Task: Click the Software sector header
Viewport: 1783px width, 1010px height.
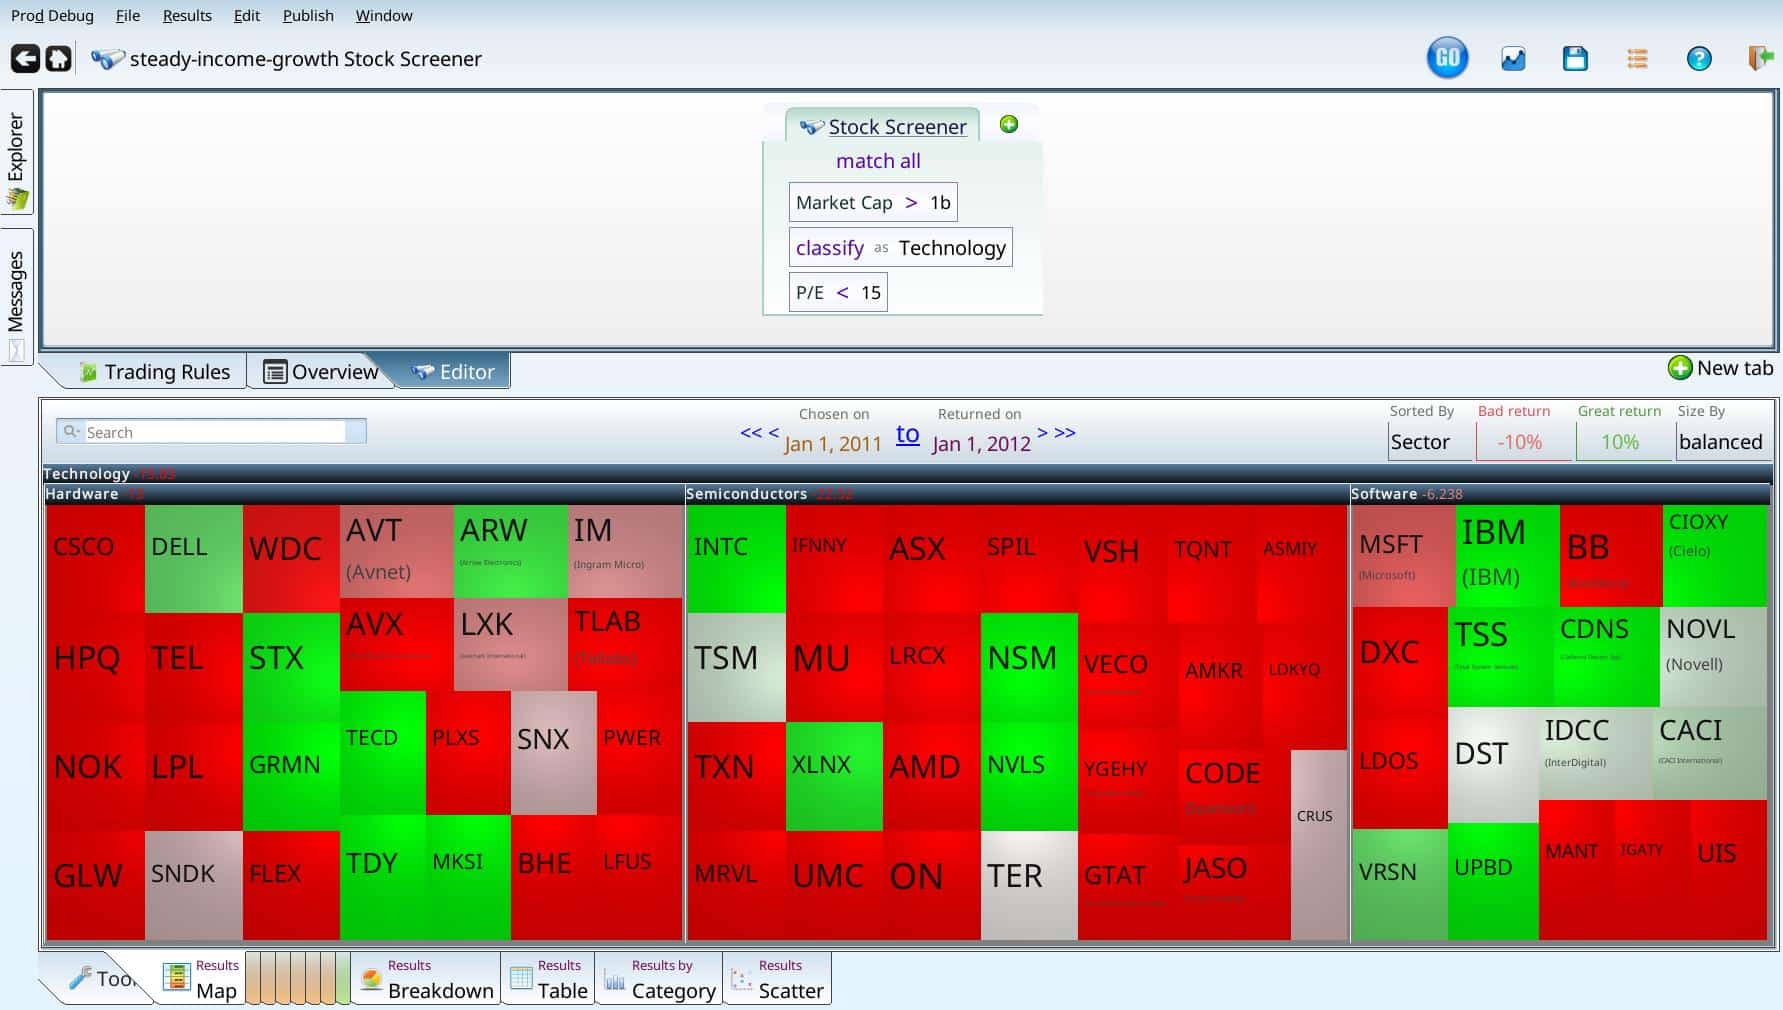Action: click(1560, 494)
